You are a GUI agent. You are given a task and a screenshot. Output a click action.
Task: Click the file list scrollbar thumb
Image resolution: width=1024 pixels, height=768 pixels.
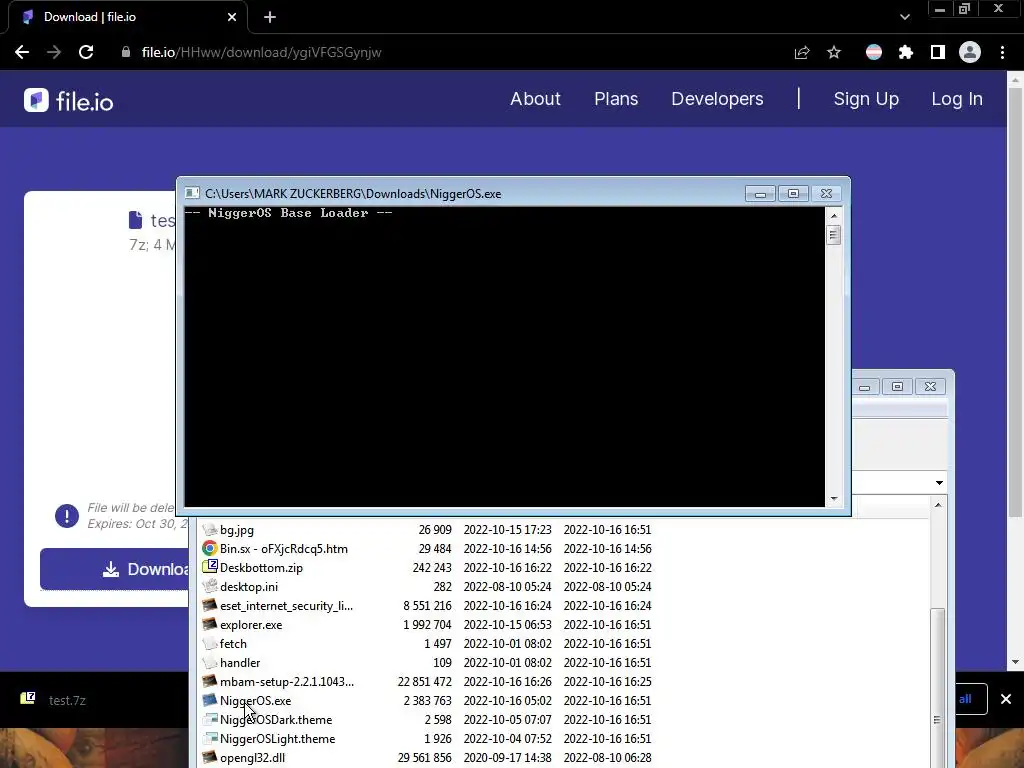point(937,687)
